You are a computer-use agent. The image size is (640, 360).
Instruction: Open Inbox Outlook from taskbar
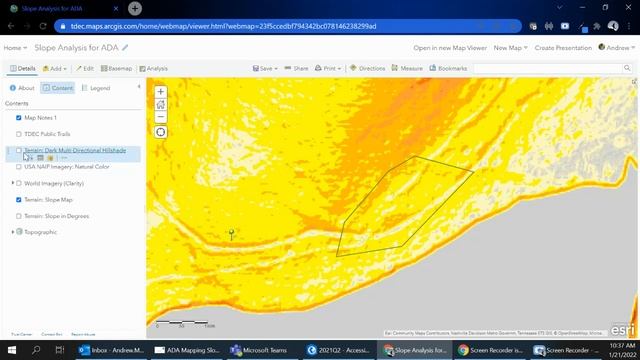(111, 350)
